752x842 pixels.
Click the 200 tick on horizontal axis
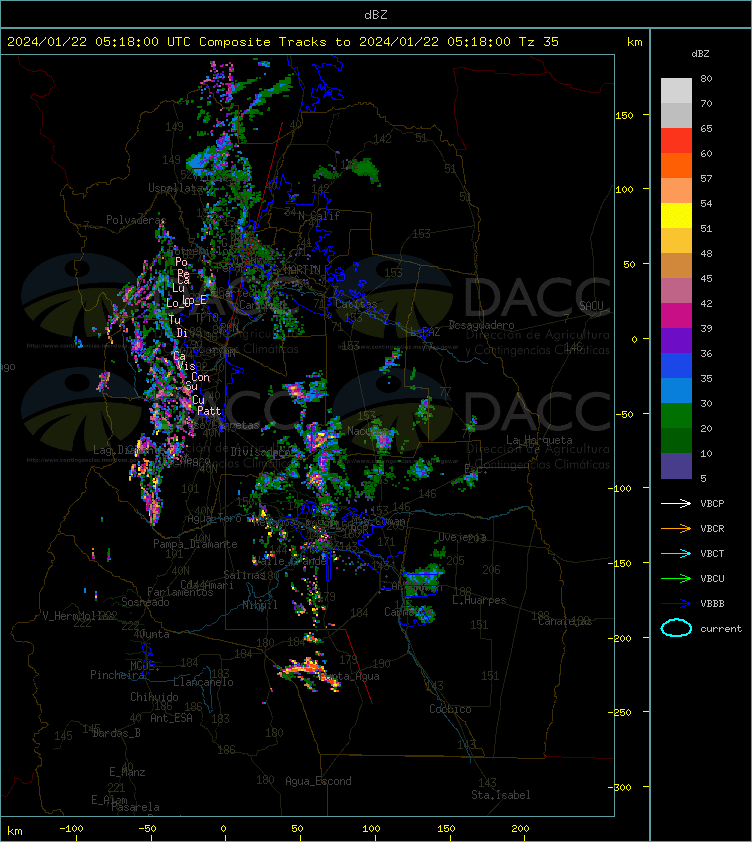(x=520, y=829)
